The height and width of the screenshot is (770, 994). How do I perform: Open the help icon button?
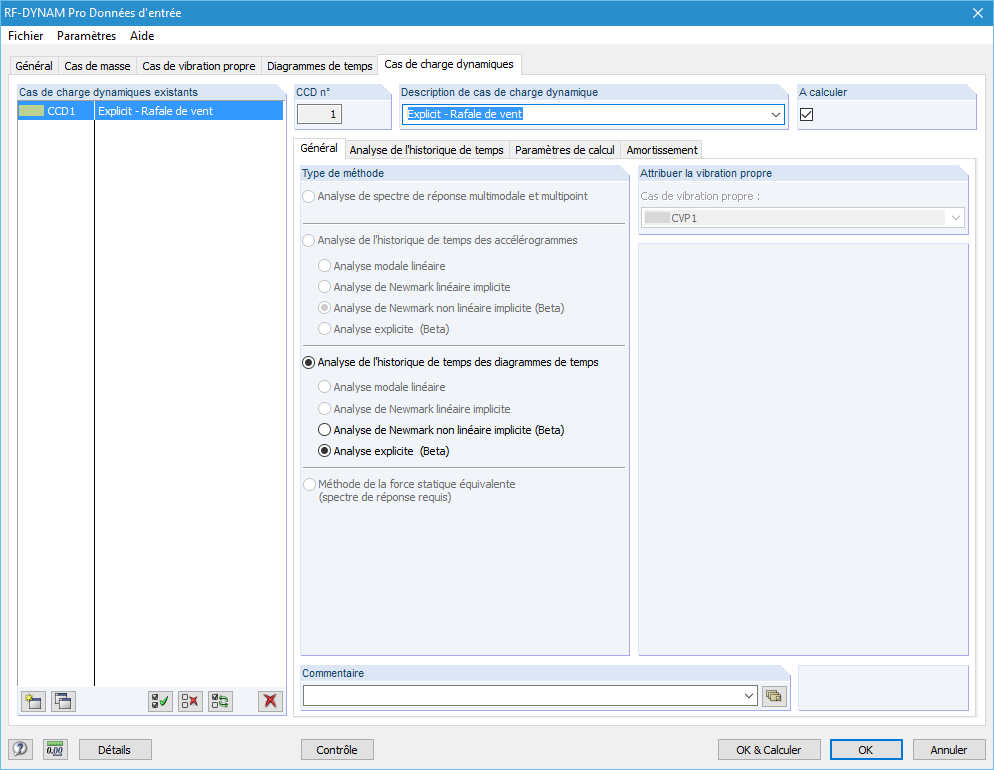(20, 750)
